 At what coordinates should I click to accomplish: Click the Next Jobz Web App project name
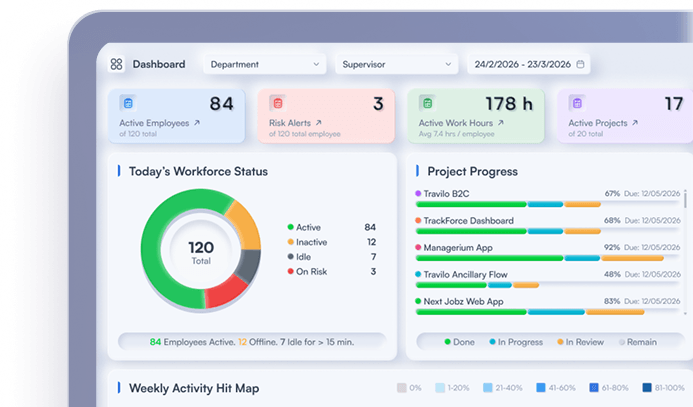[x=463, y=302]
